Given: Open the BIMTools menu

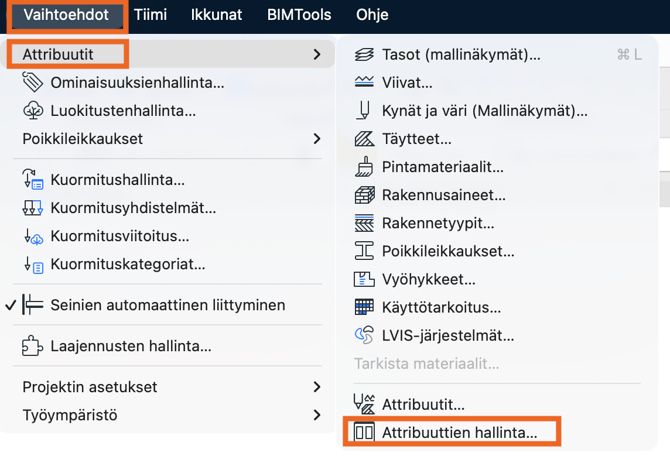Looking at the screenshot, I should click(299, 15).
